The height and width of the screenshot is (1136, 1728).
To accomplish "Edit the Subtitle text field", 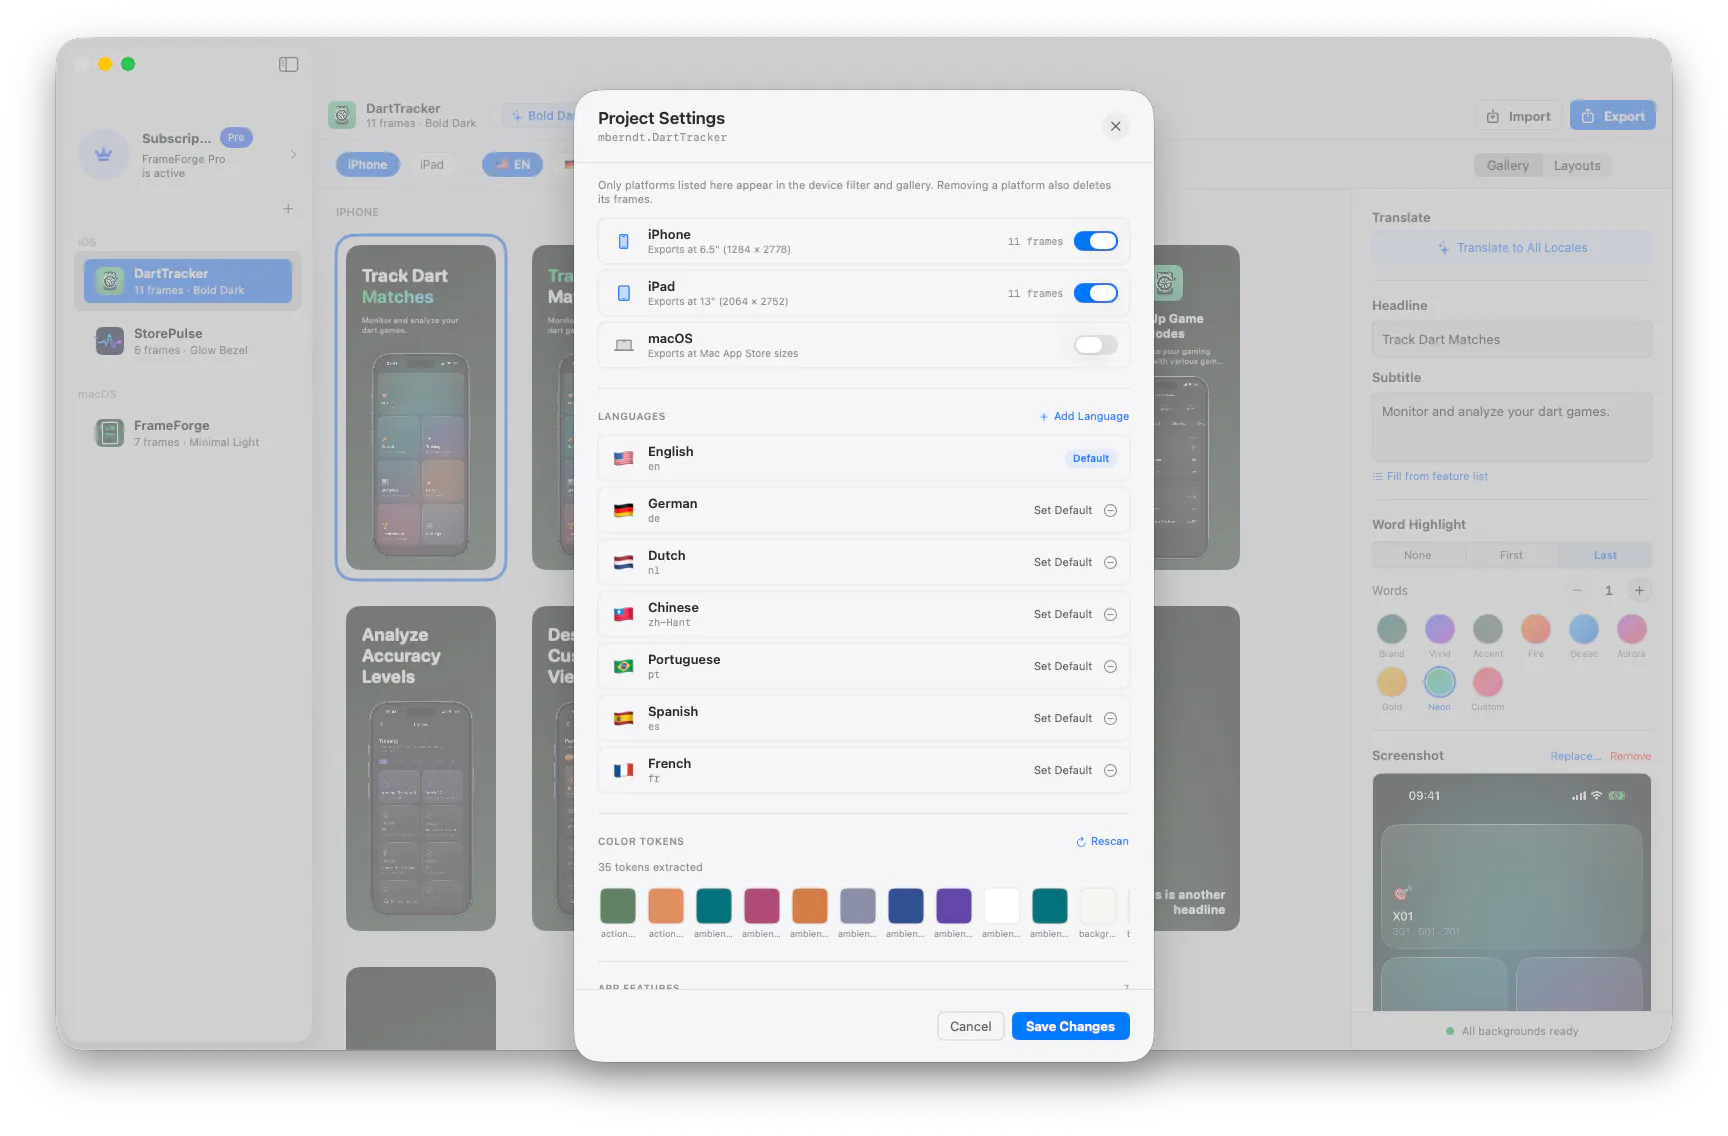I will click(x=1512, y=426).
